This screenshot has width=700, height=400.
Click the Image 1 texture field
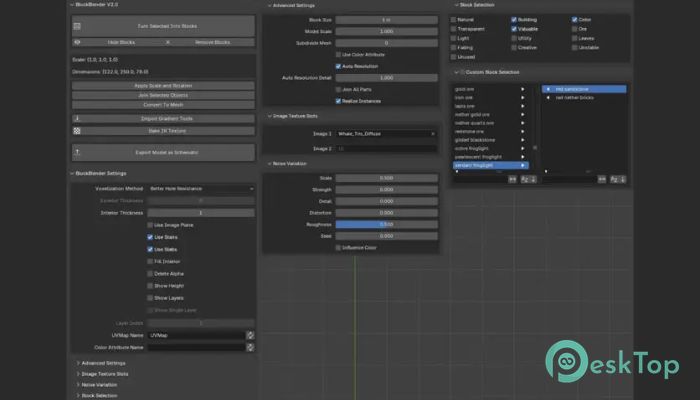(387, 133)
